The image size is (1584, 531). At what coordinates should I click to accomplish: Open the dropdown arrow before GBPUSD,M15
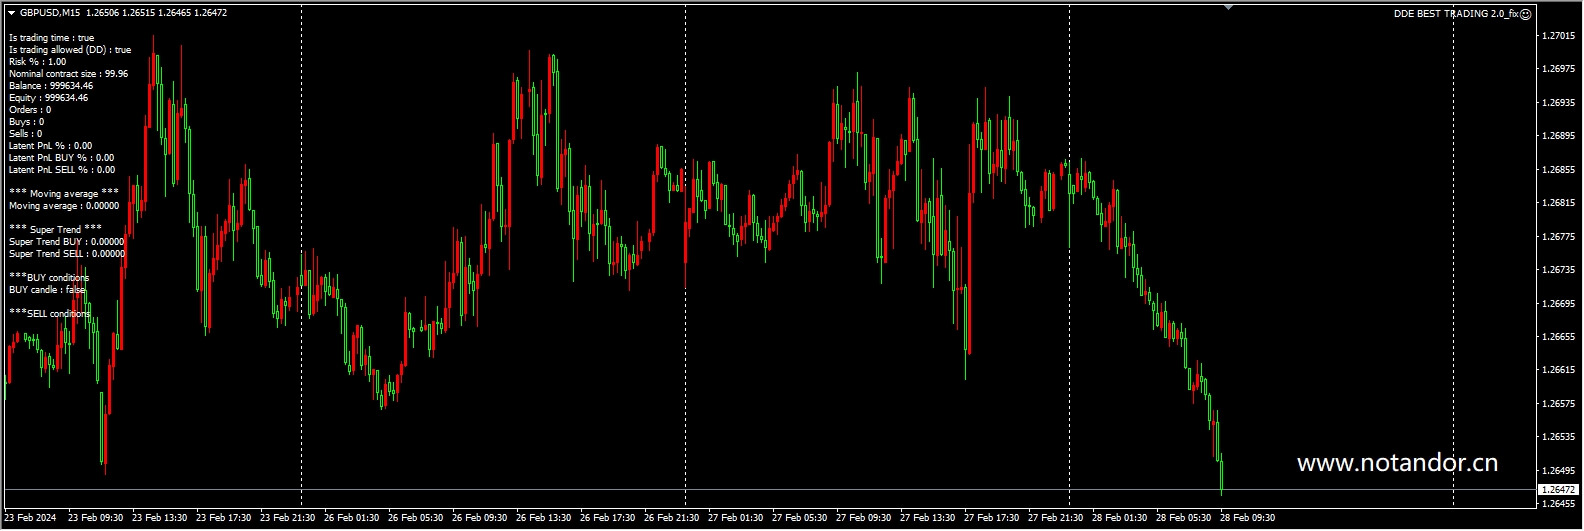[11, 13]
